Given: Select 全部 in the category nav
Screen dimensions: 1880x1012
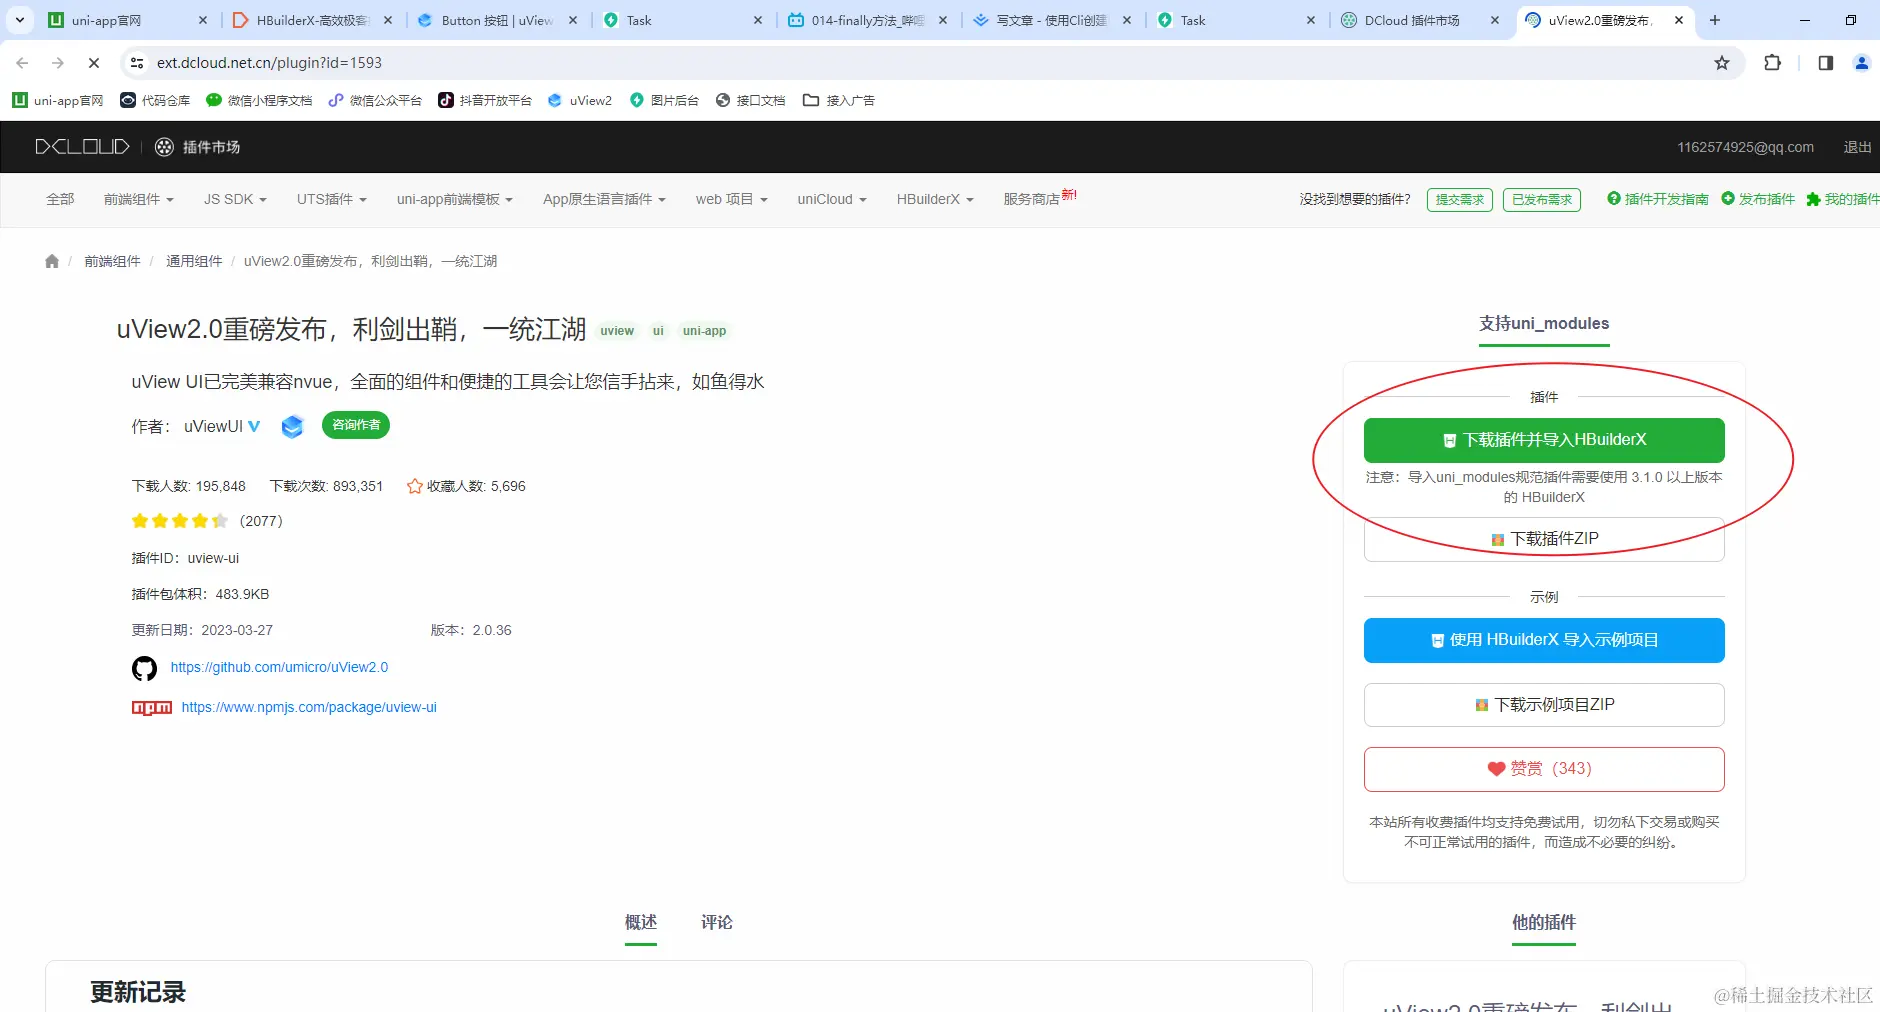Looking at the screenshot, I should click(60, 199).
